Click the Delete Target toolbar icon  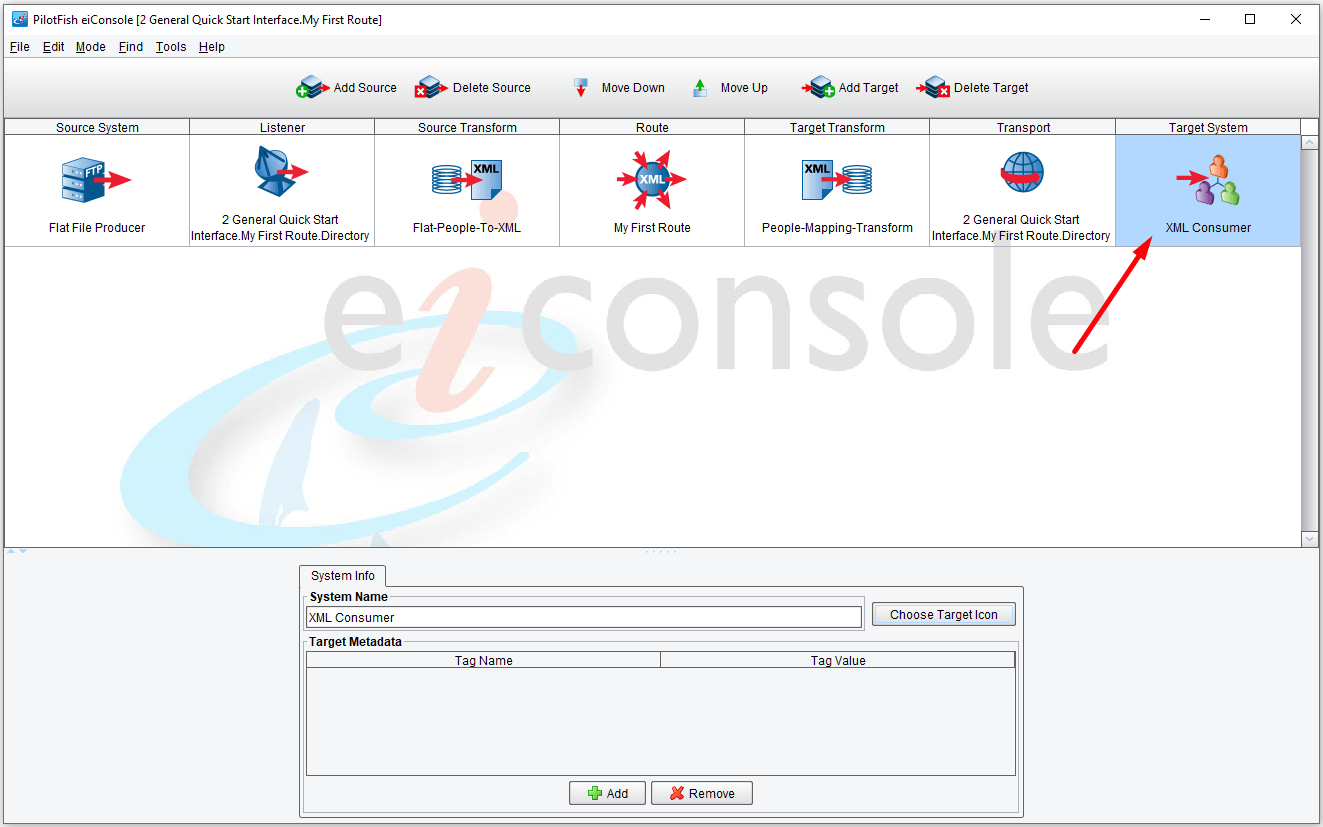coord(933,88)
